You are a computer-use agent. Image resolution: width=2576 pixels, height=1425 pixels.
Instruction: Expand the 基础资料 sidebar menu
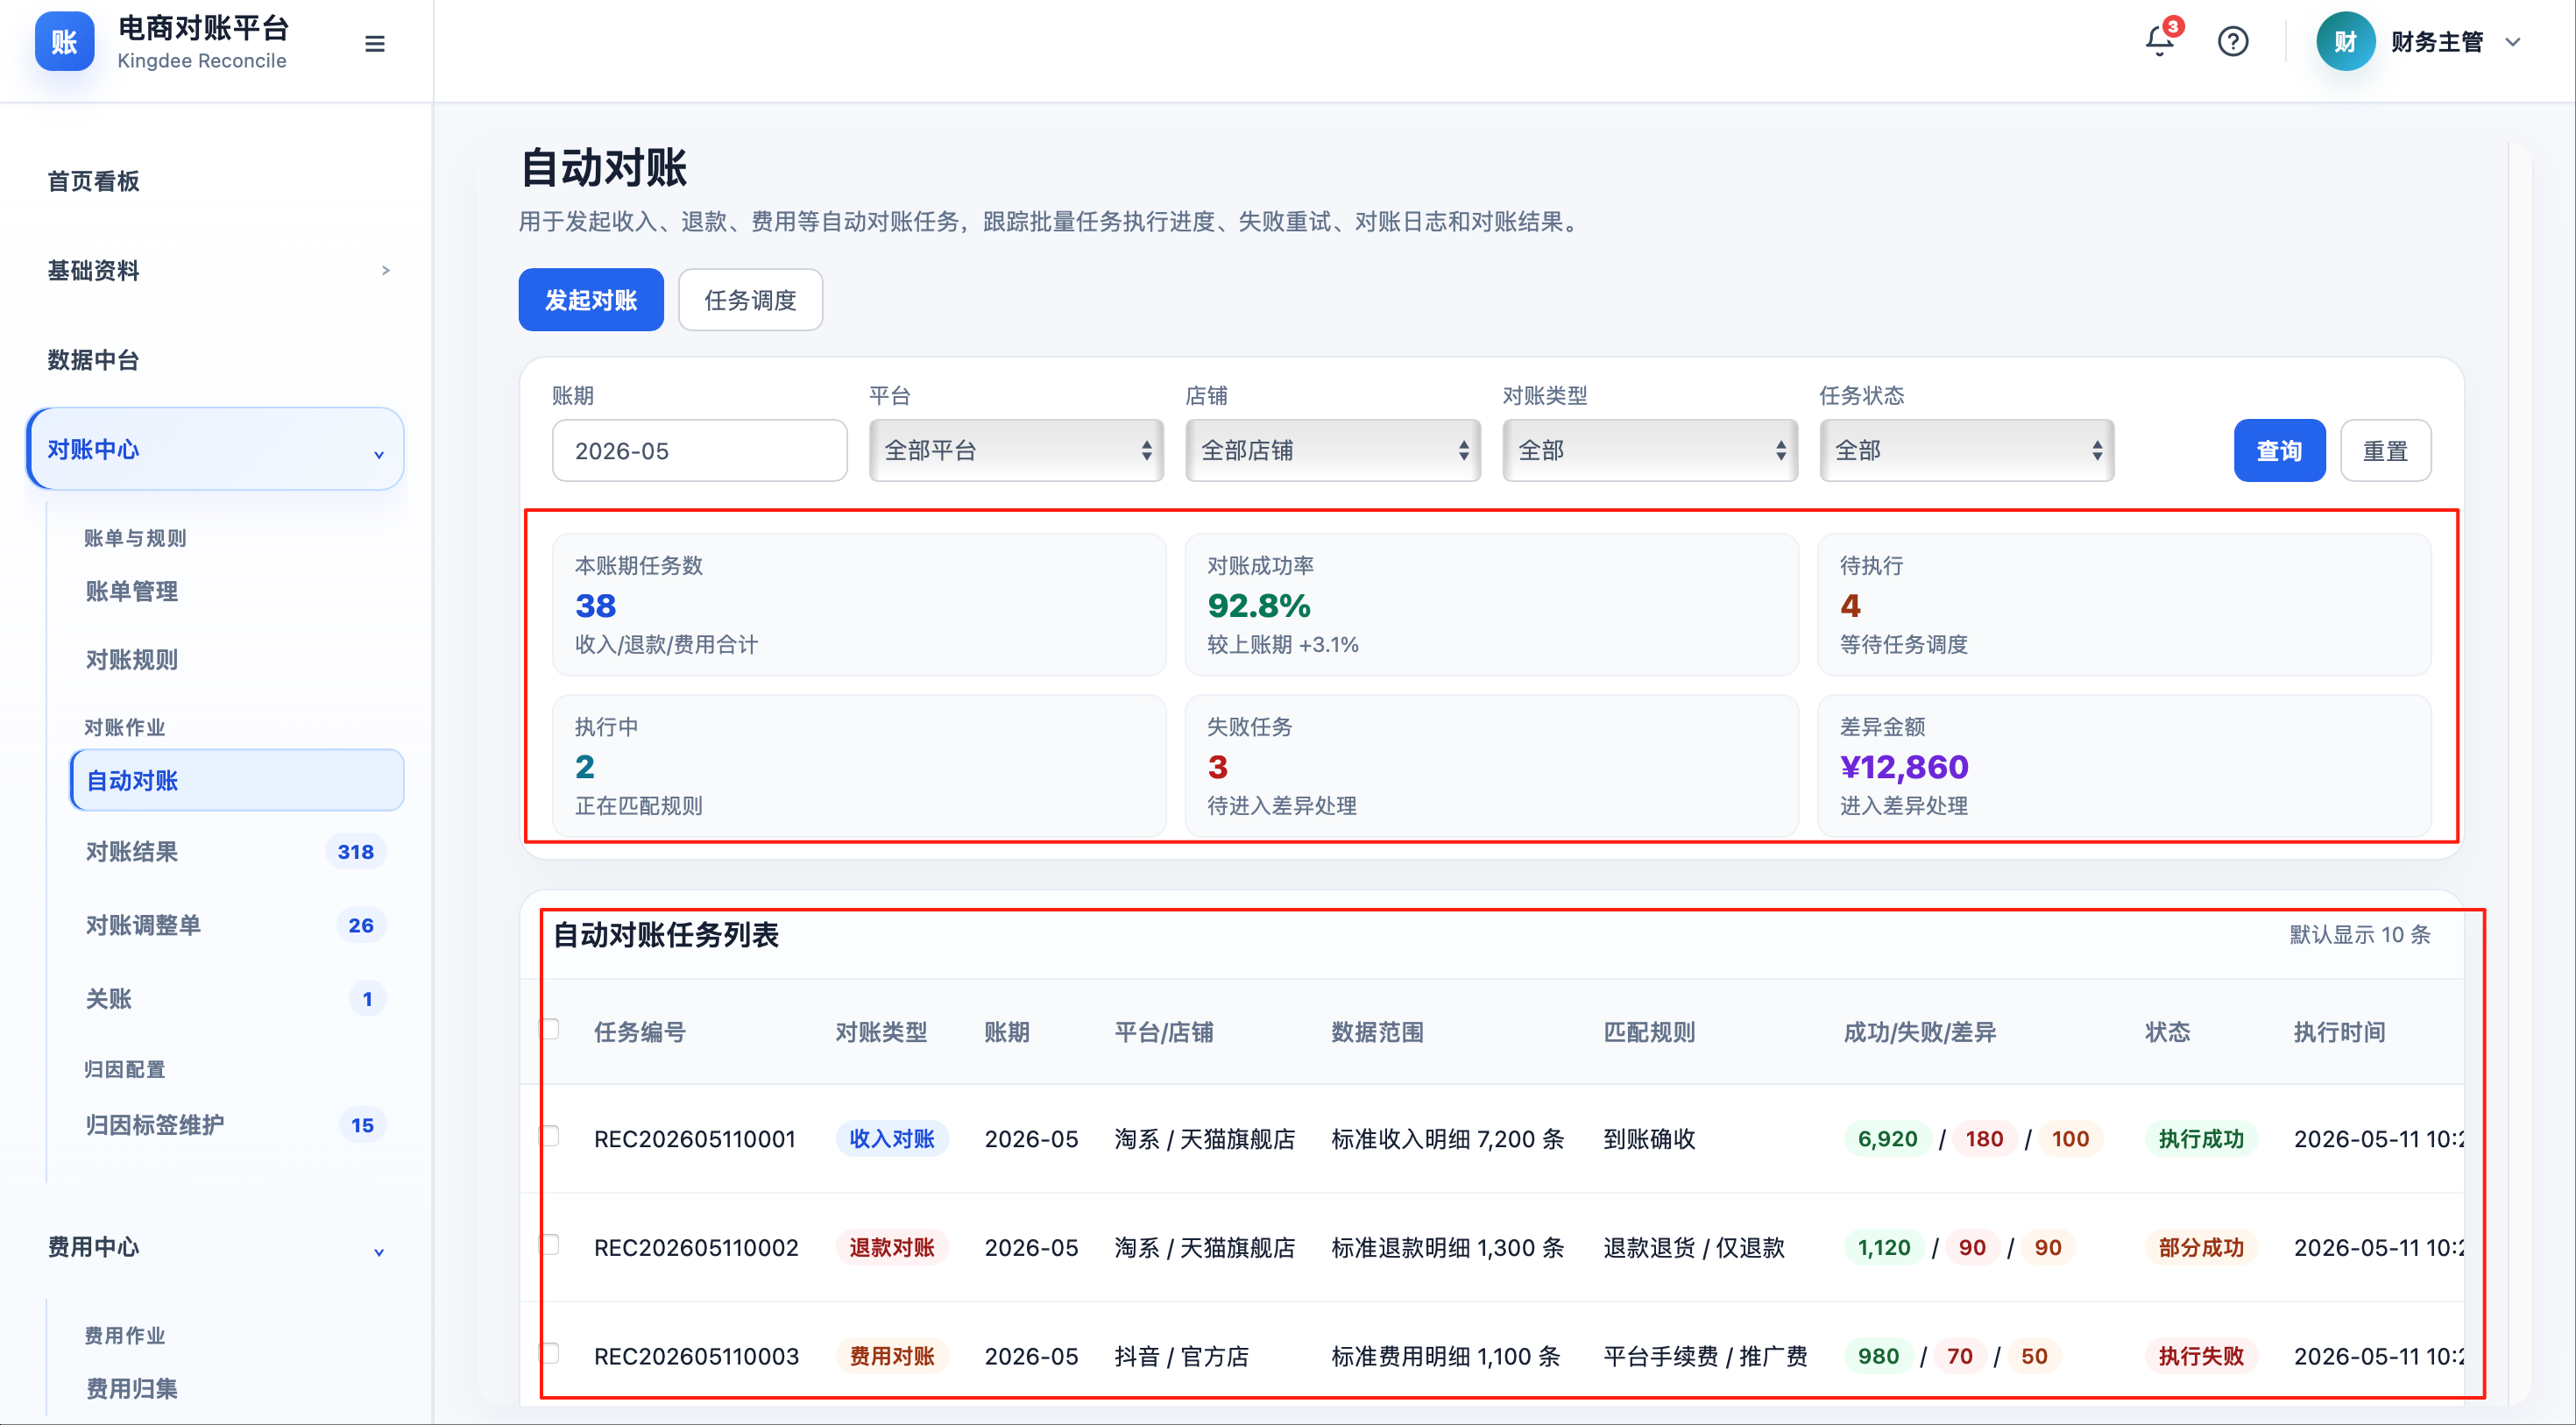click(x=215, y=270)
